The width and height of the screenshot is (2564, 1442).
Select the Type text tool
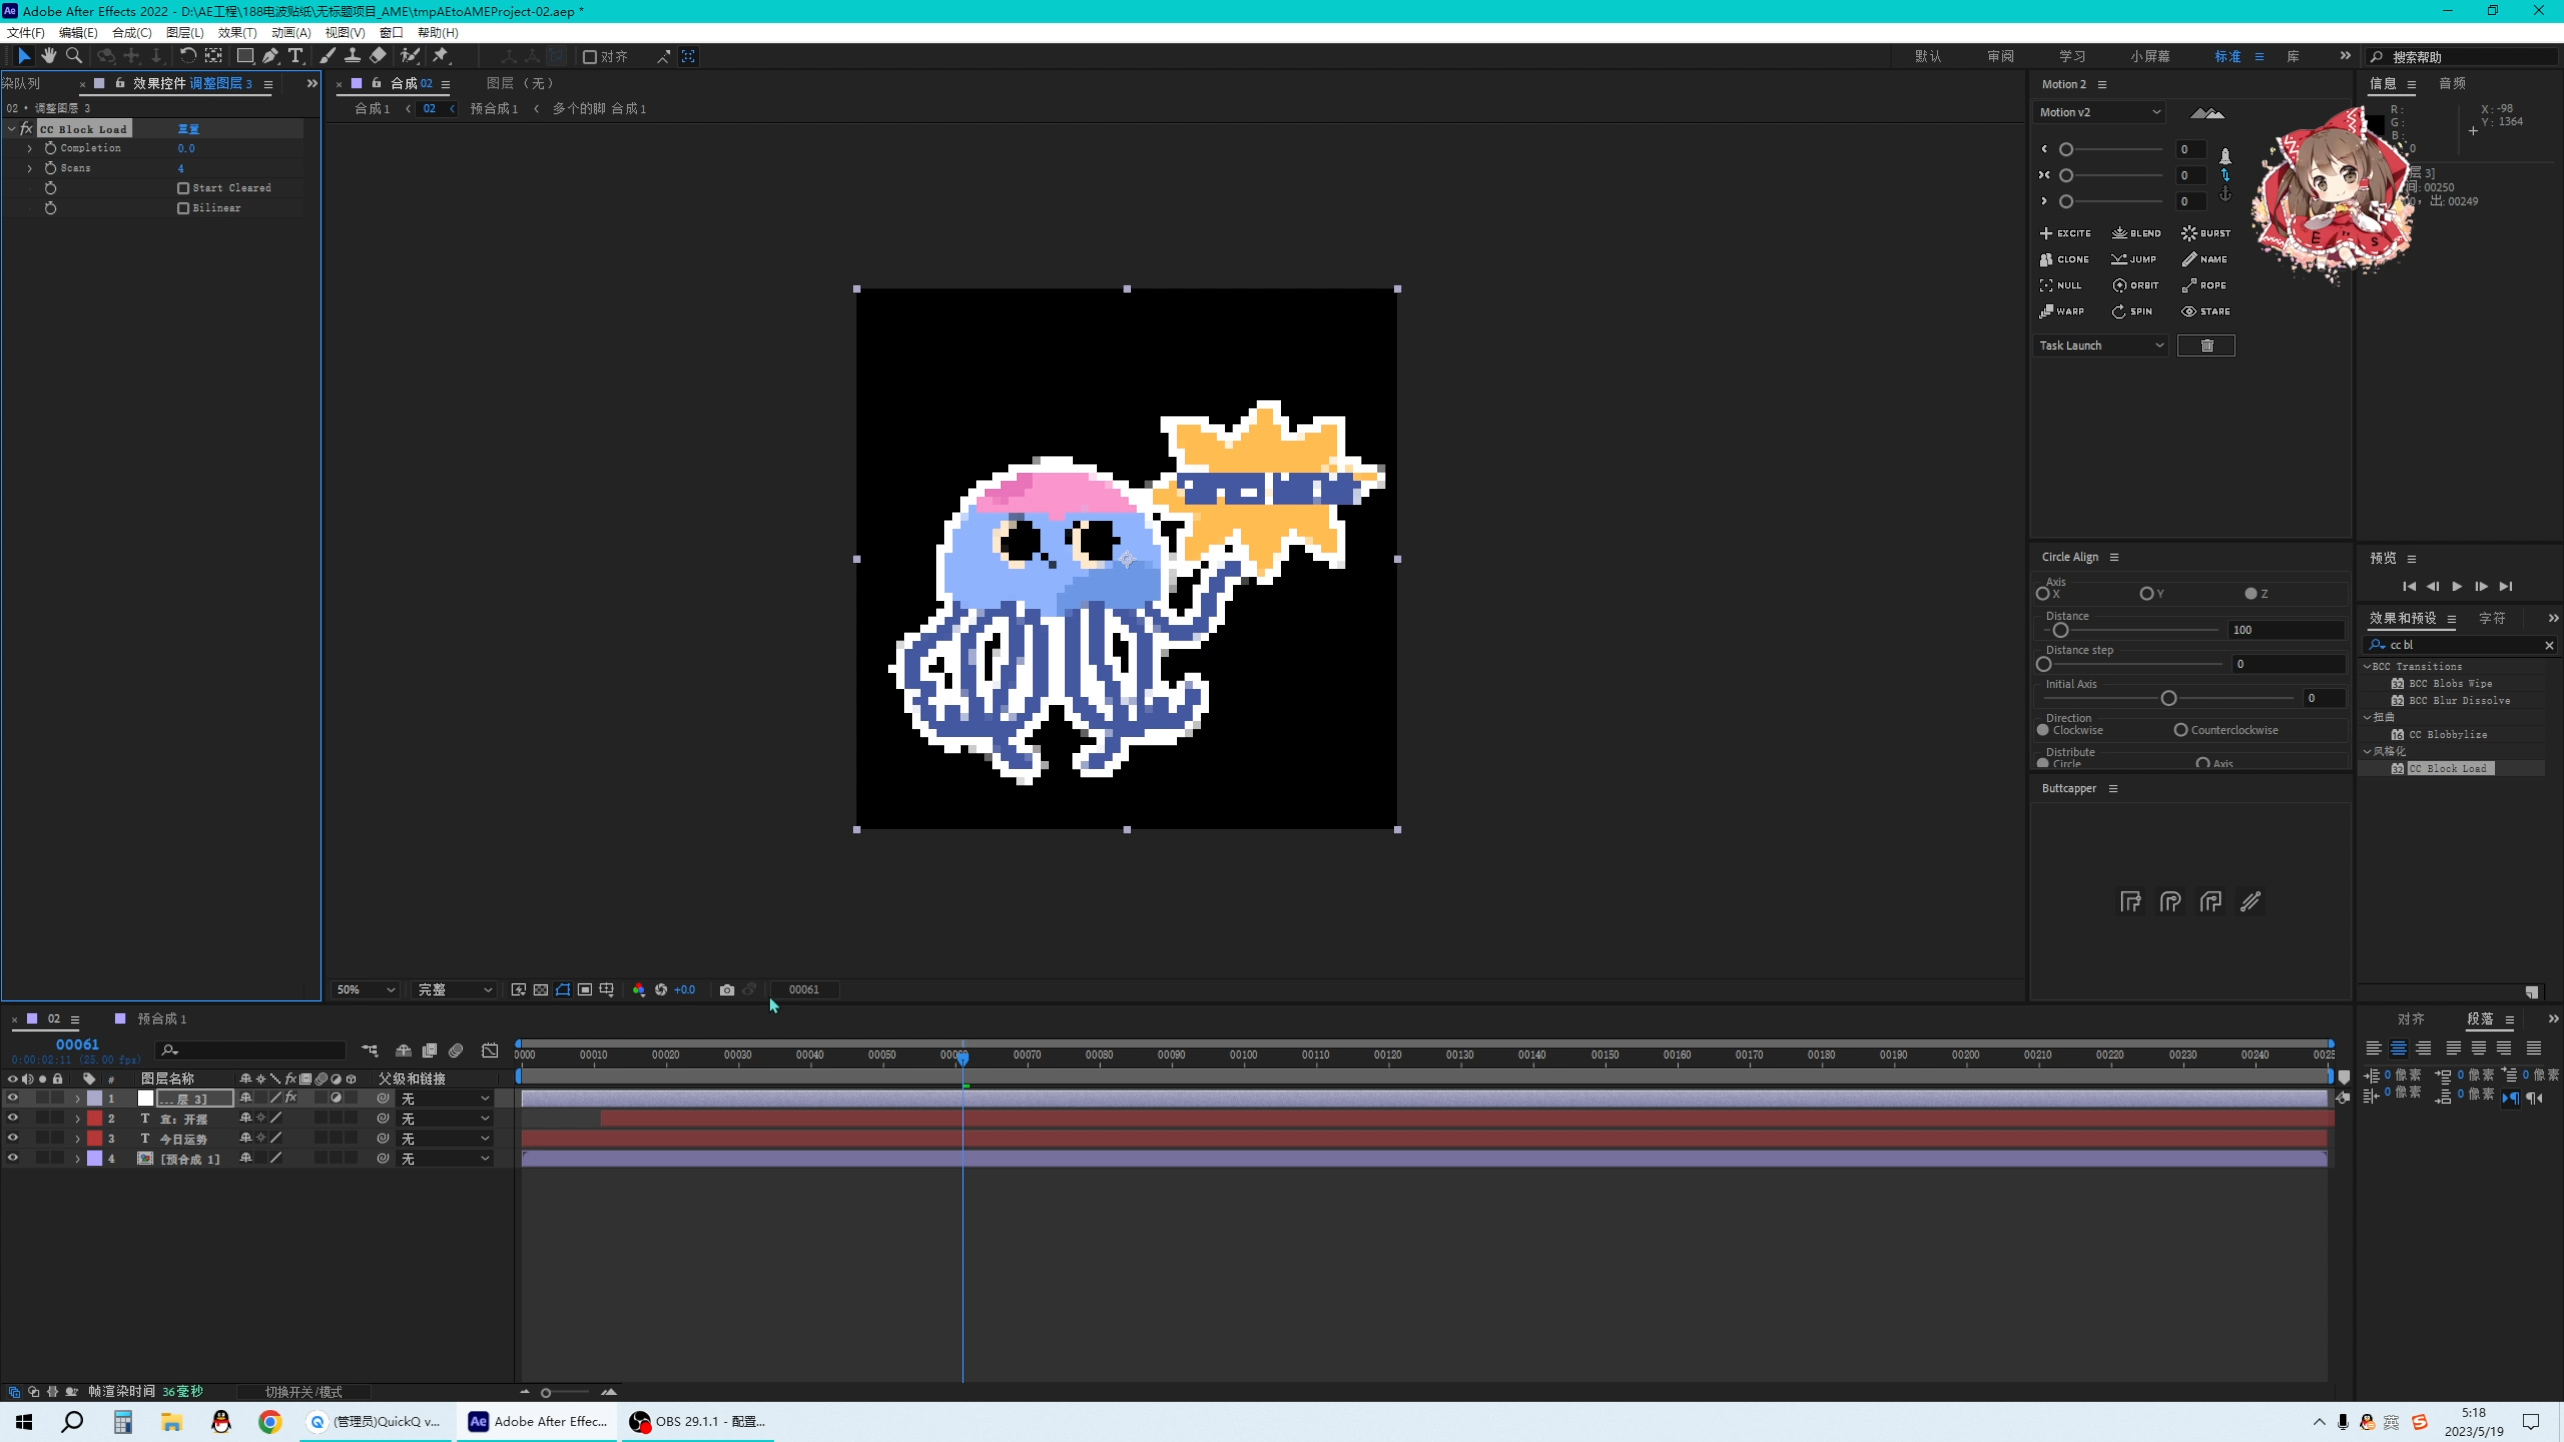coord(295,56)
